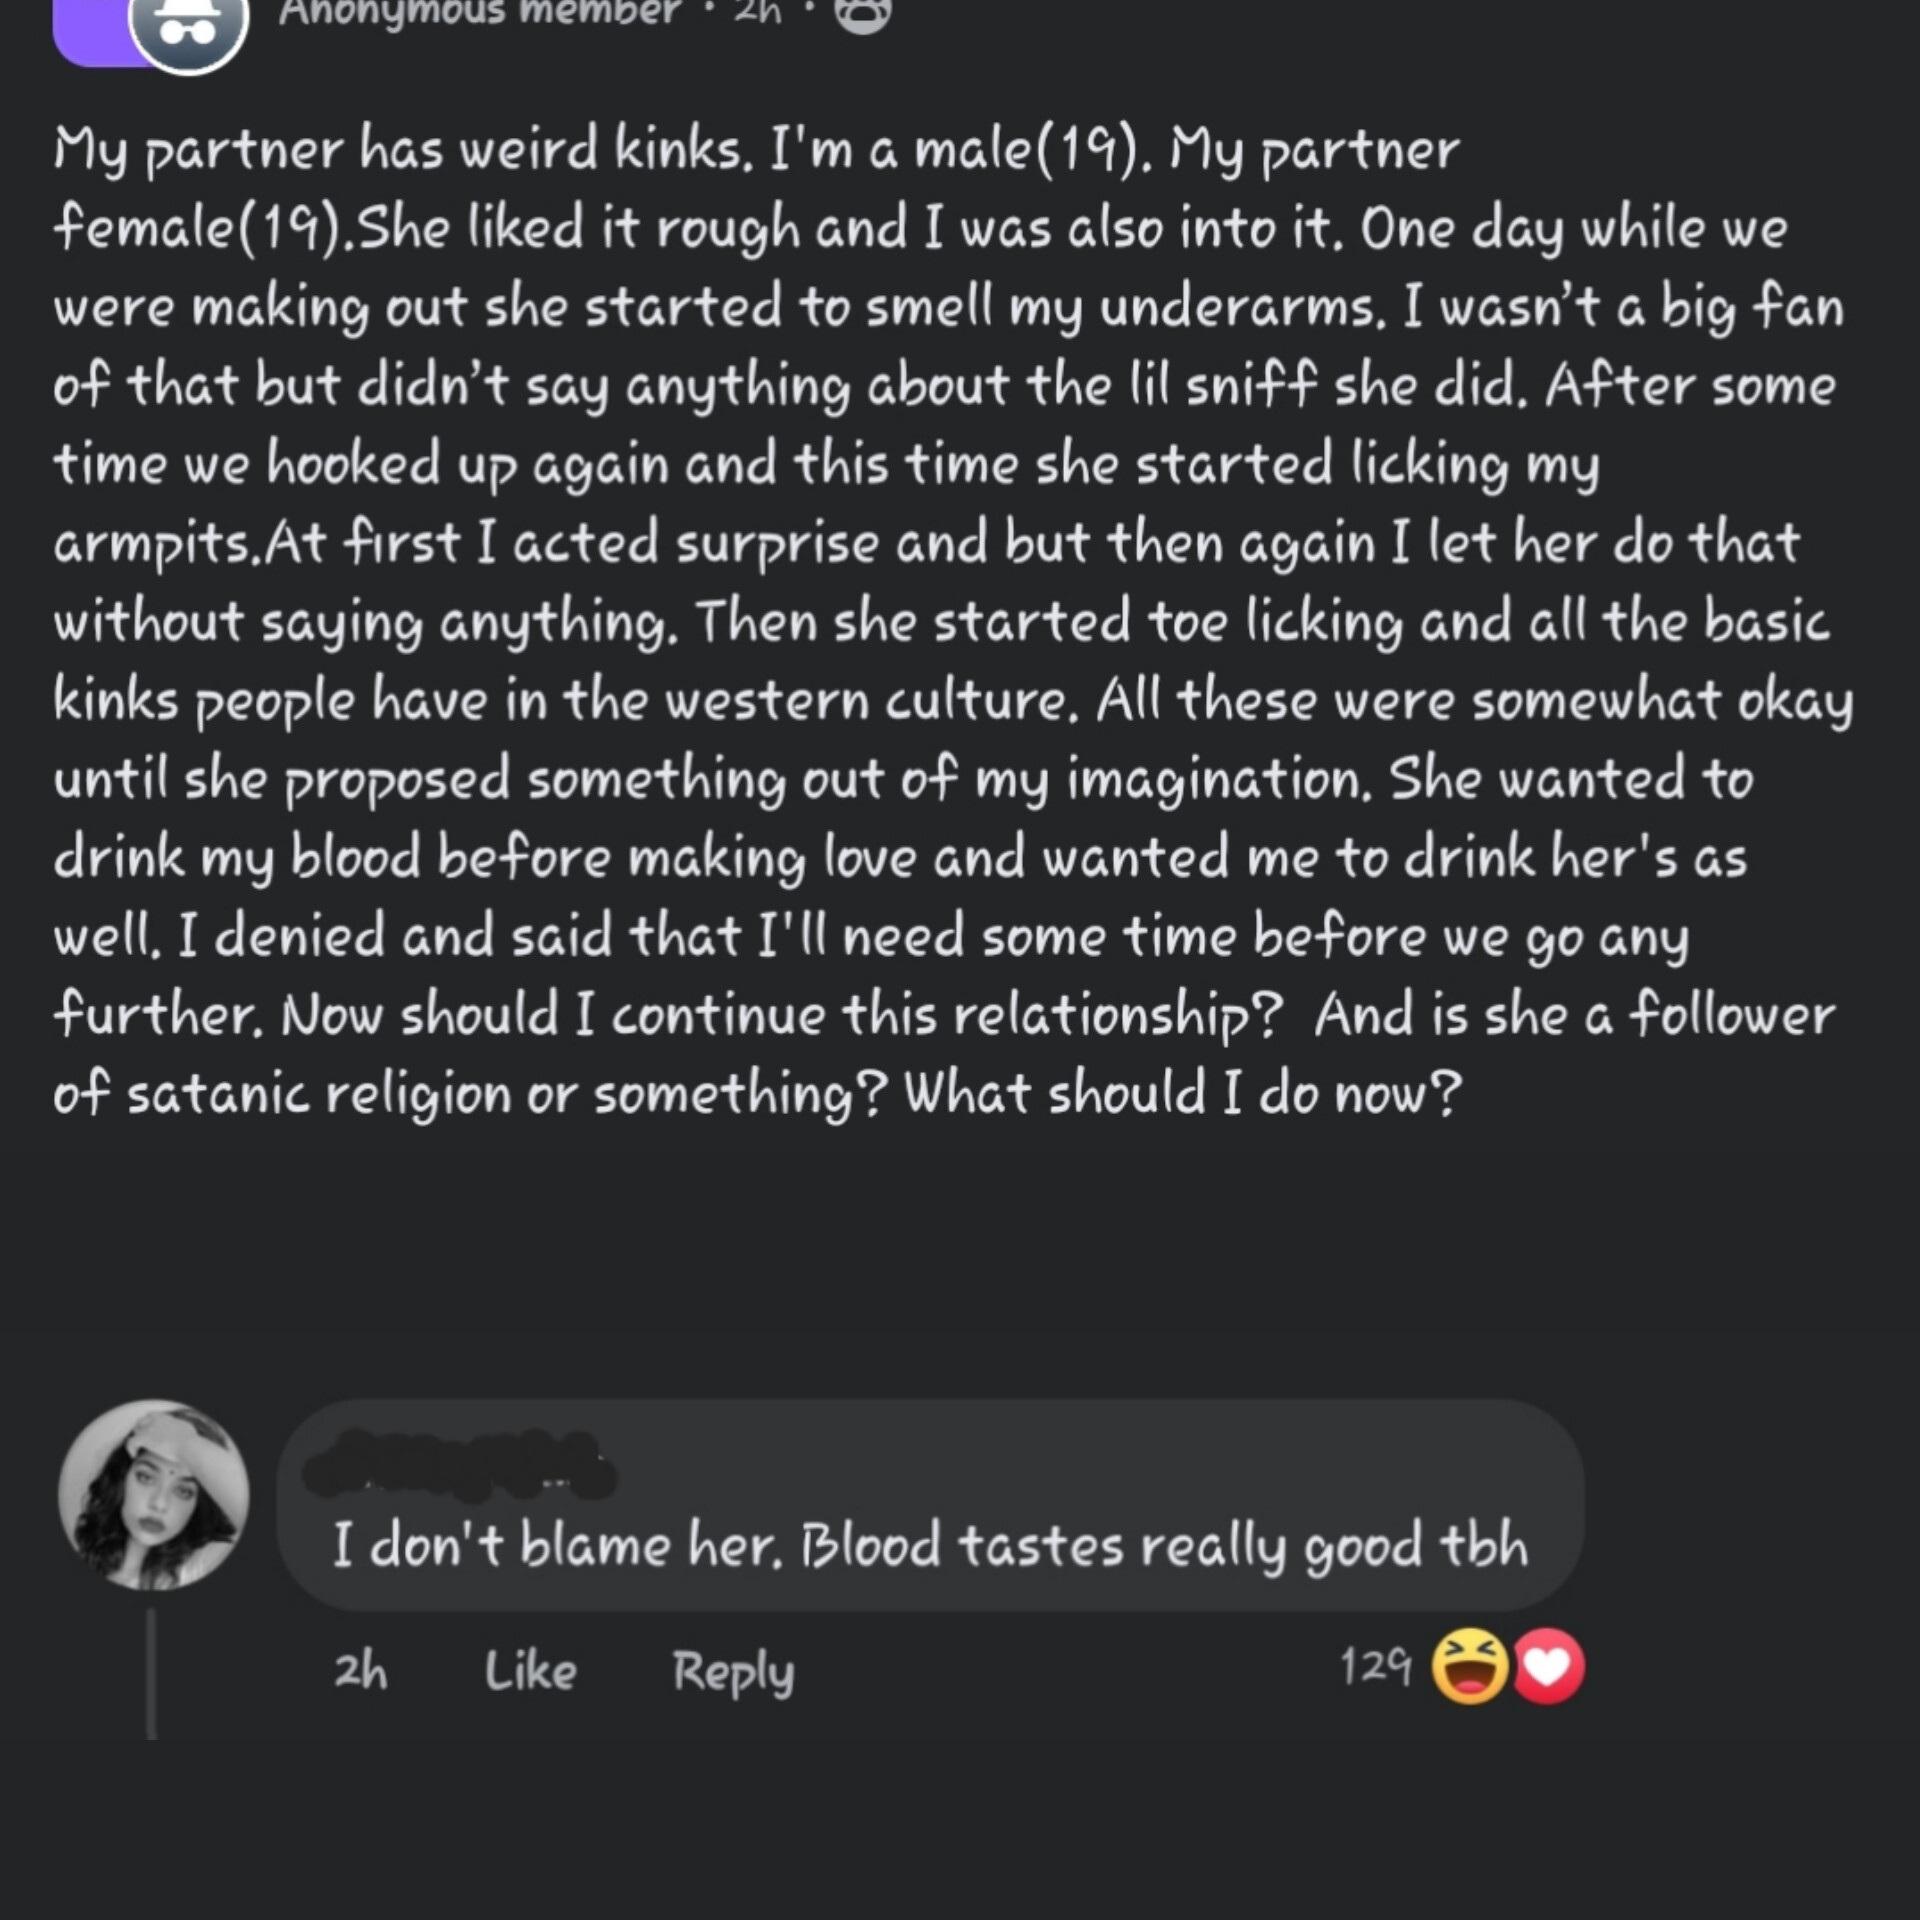This screenshot has height=1920, width=1920.
Task: Click the post's opening line 'My partner has weird kinks'
Action: click(x=400, y=150)
